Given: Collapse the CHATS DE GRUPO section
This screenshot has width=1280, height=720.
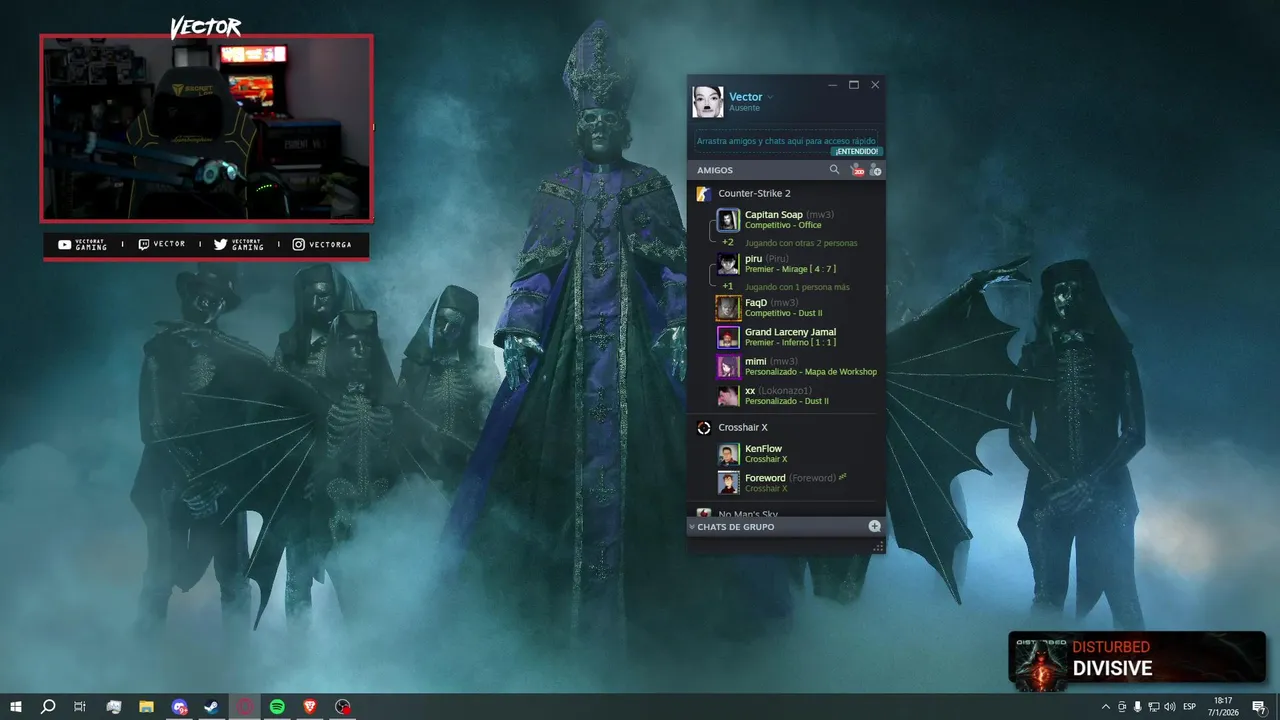Looking at the screenshot, I should (692, 527).
